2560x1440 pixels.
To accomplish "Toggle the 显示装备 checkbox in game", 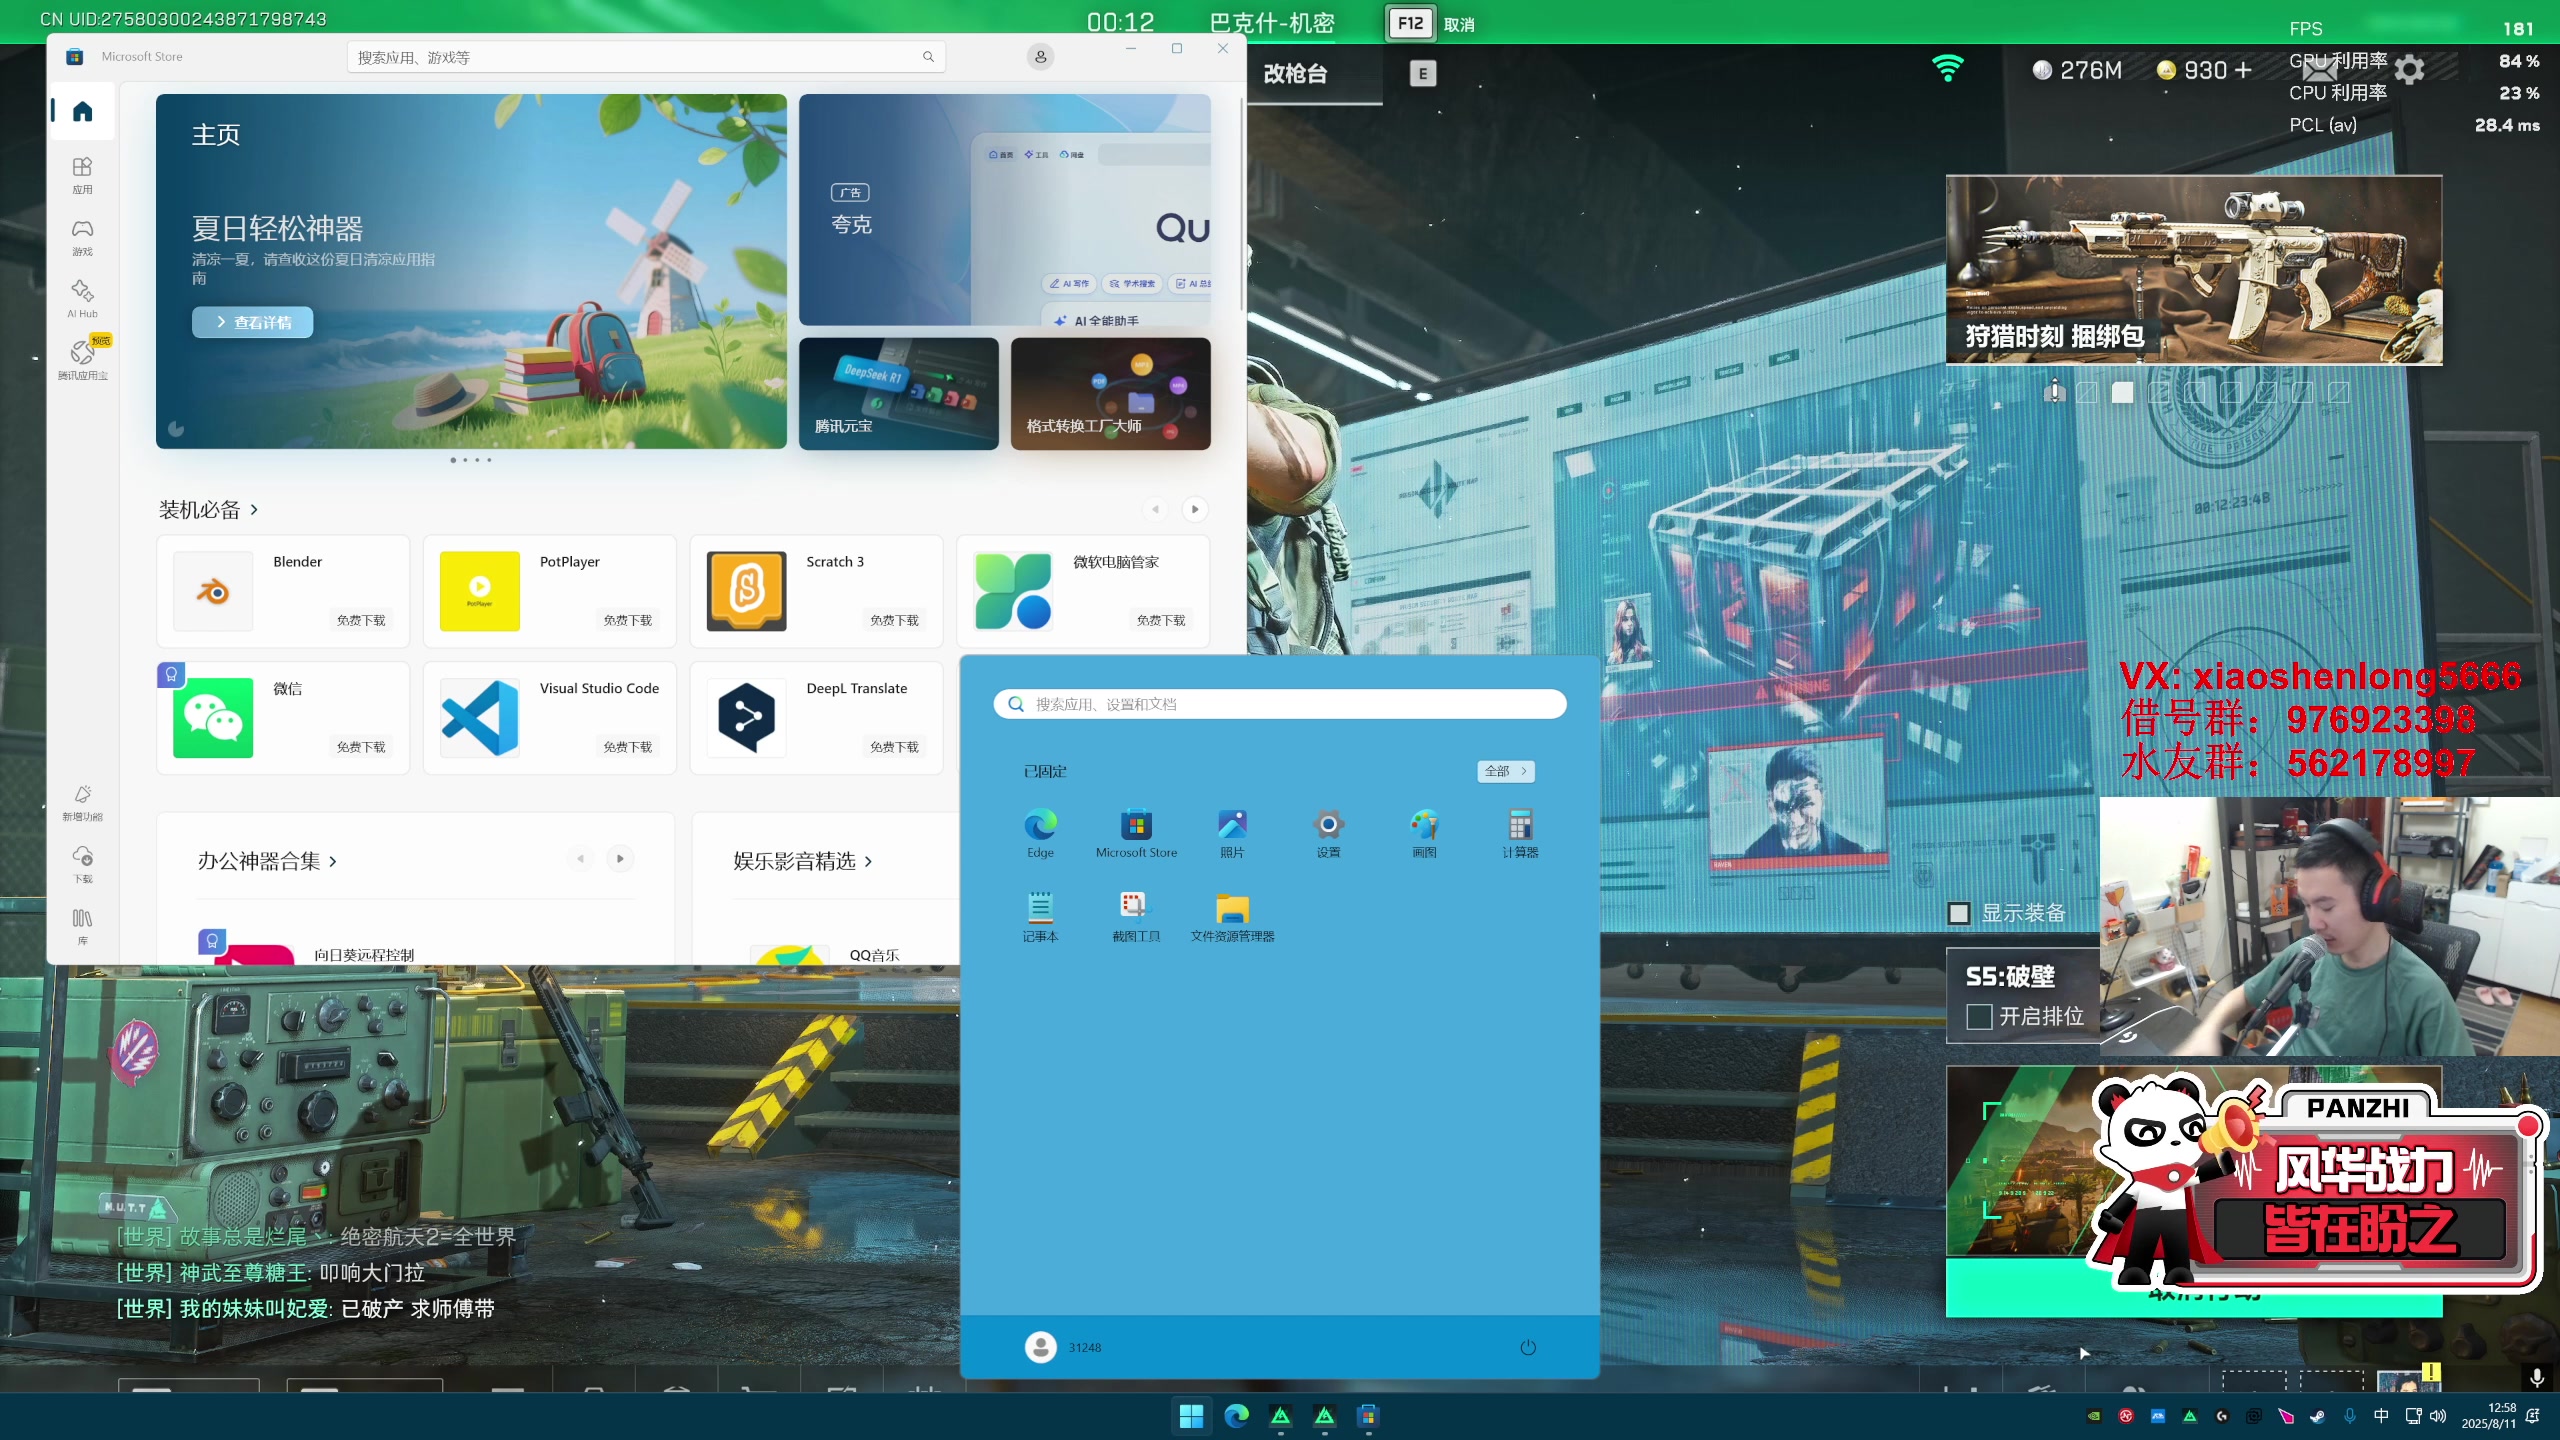I will point(1959,913).
